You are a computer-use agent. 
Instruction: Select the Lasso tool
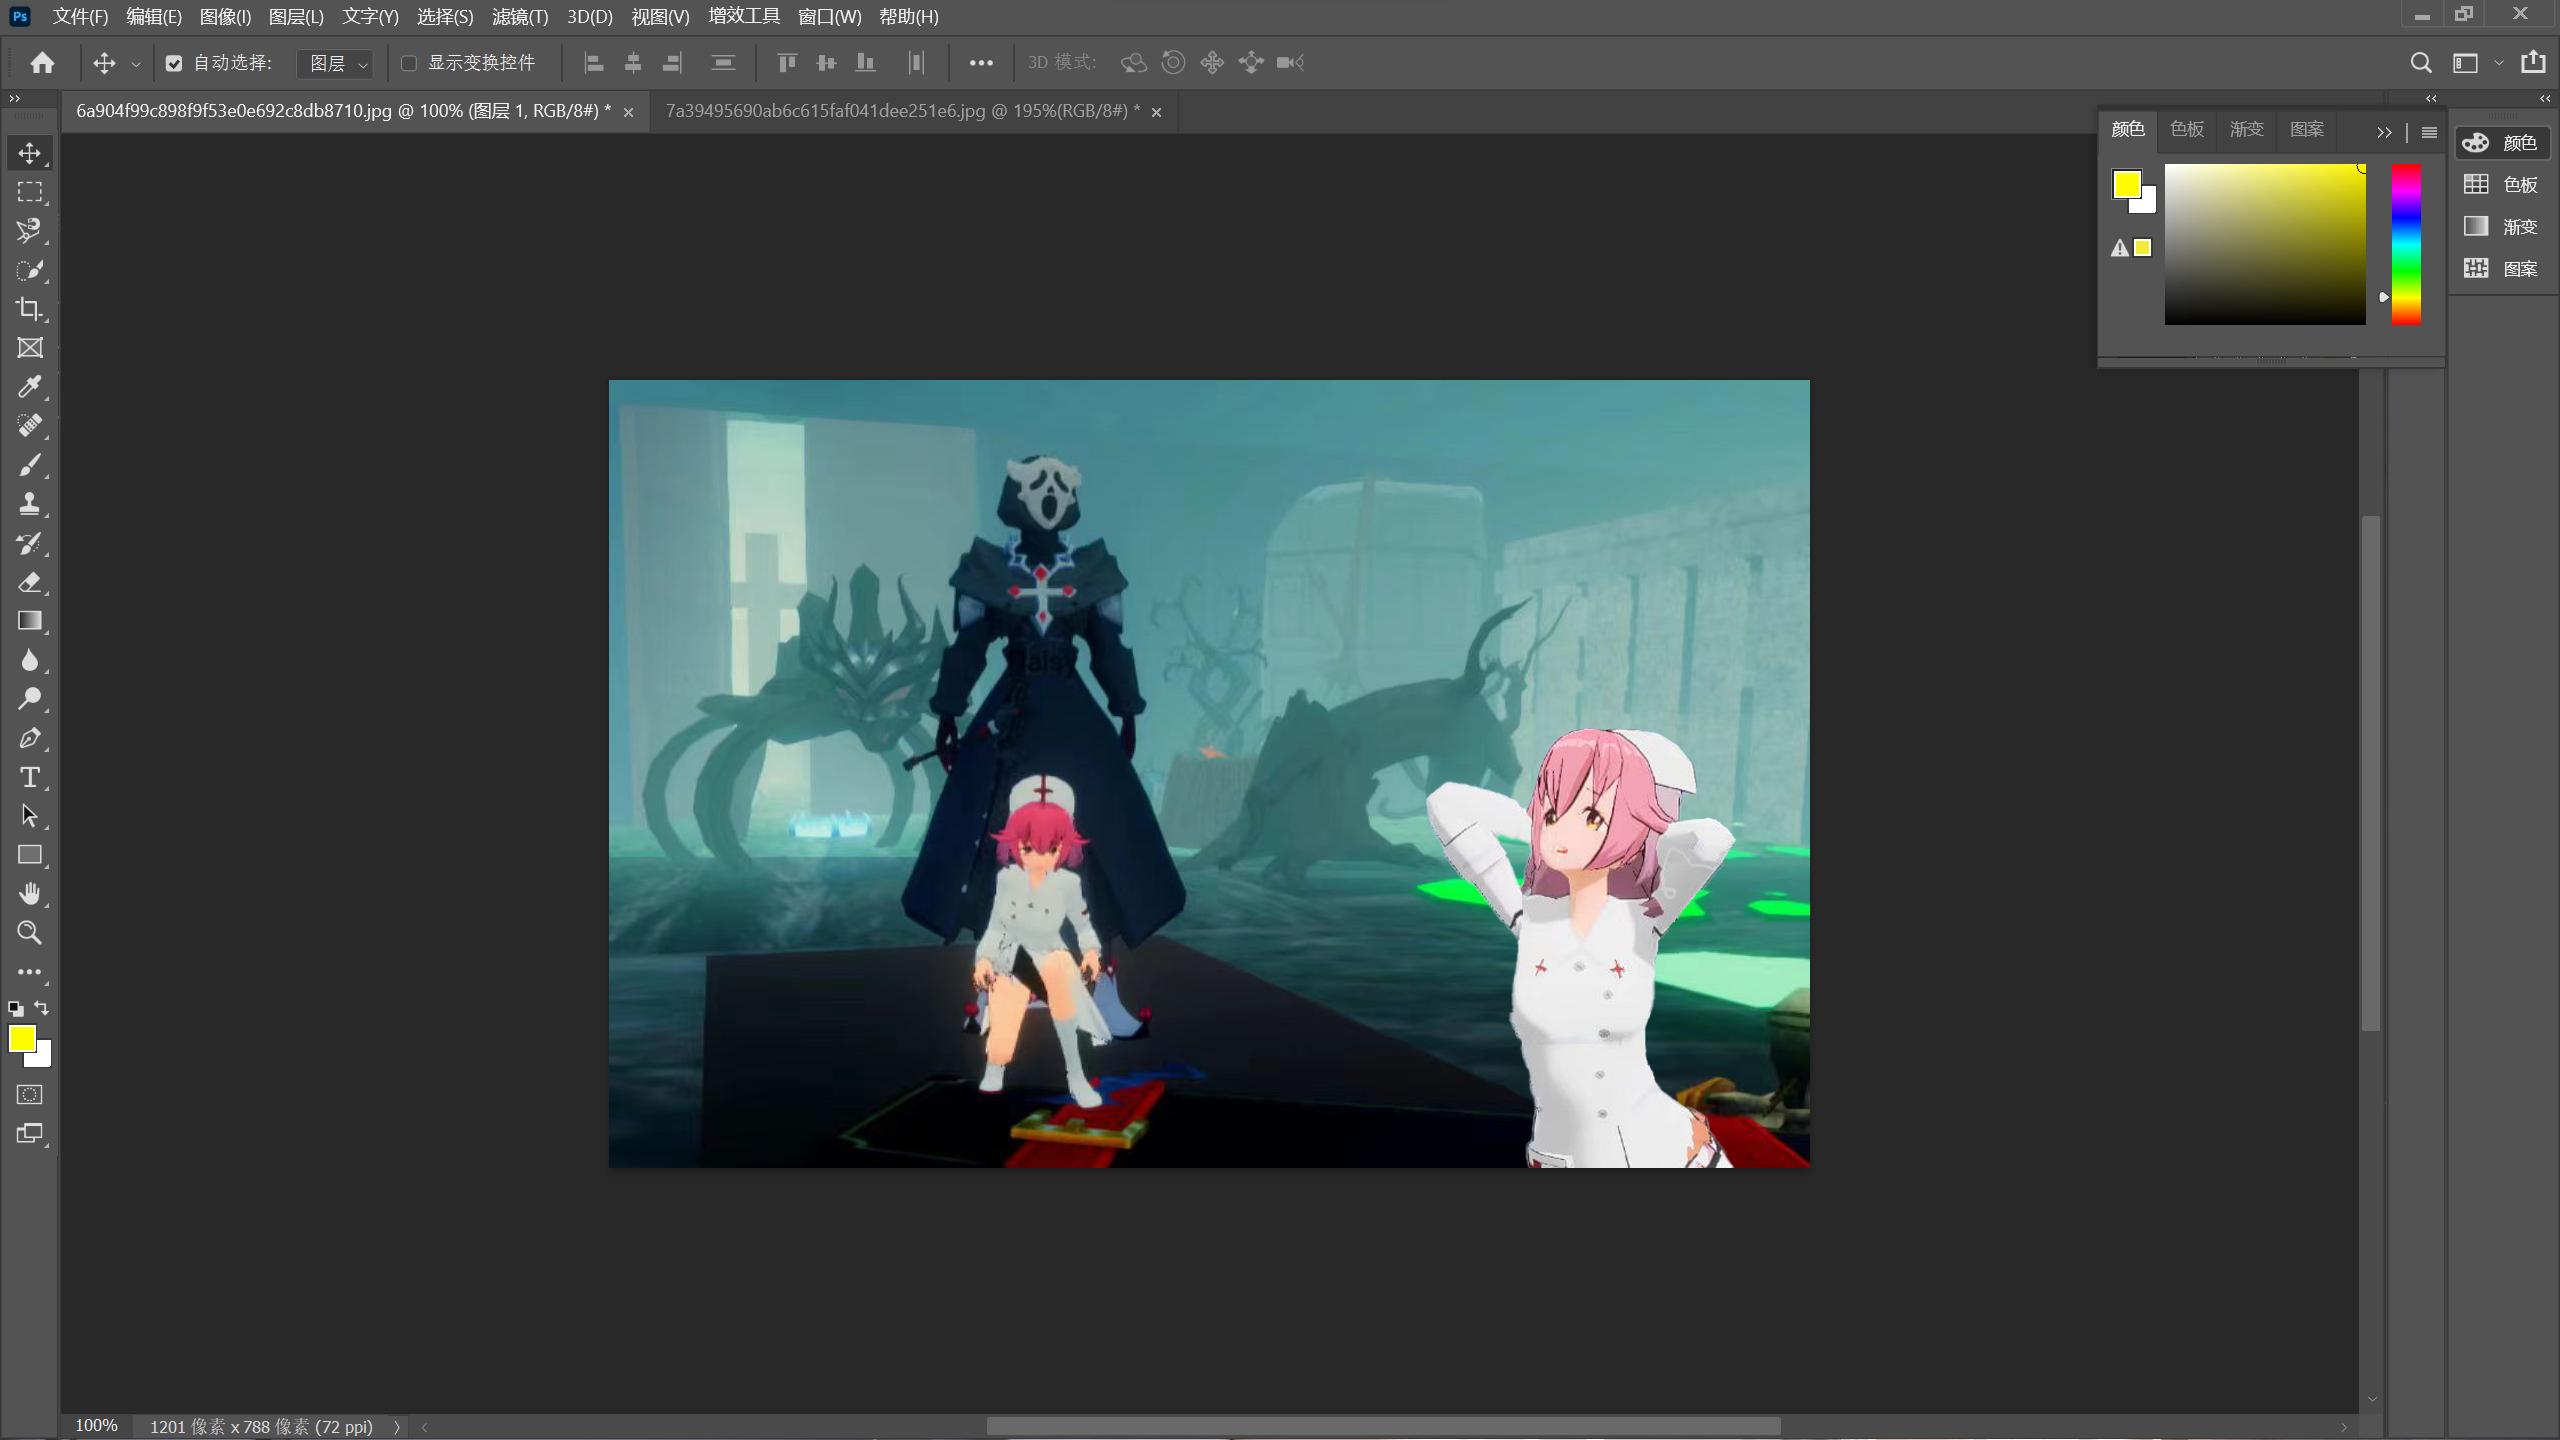coord(30,231)
